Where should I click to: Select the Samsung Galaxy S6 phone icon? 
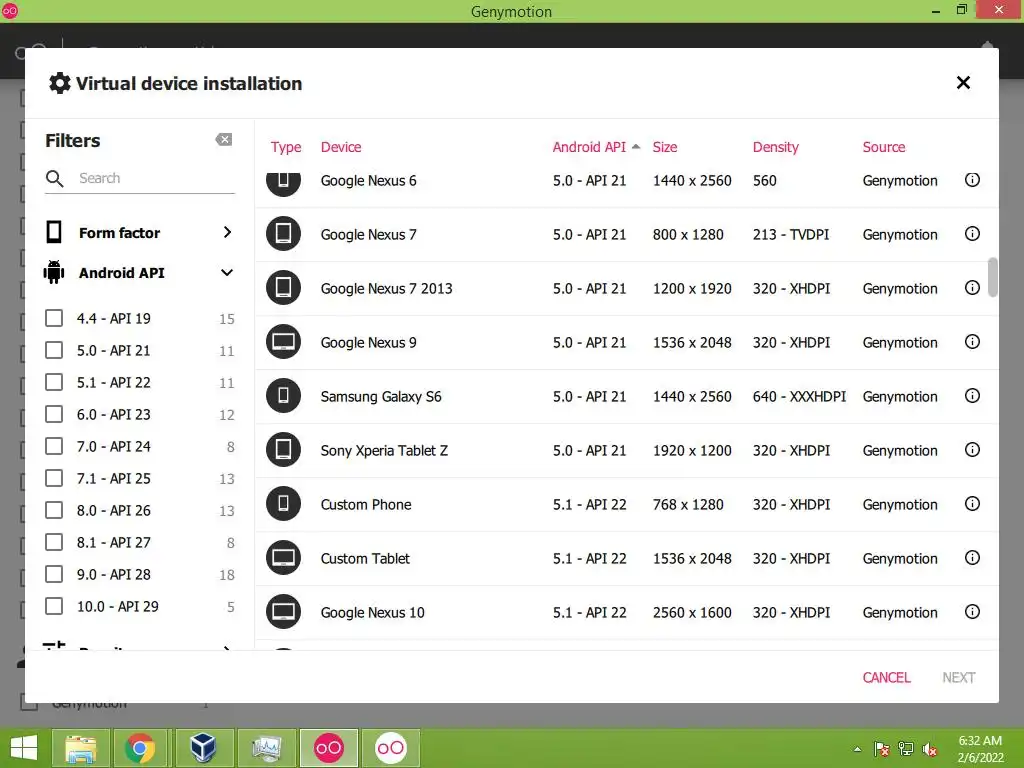coord(283,396)
